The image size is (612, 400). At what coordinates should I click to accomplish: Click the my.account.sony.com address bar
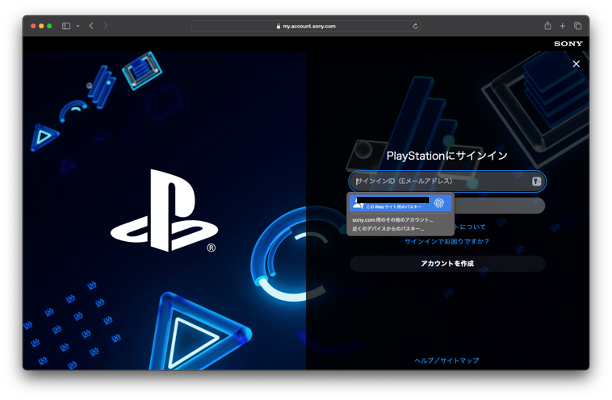point(306,26)
